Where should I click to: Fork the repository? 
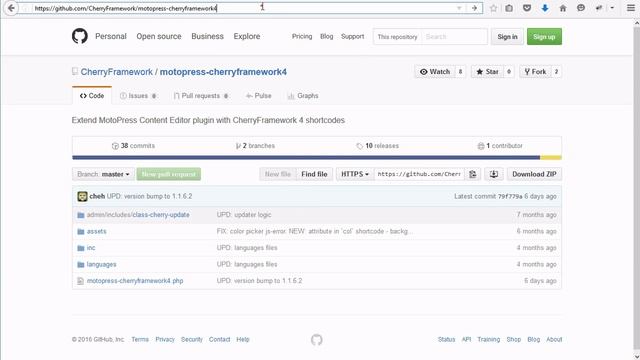coord(535,72)
